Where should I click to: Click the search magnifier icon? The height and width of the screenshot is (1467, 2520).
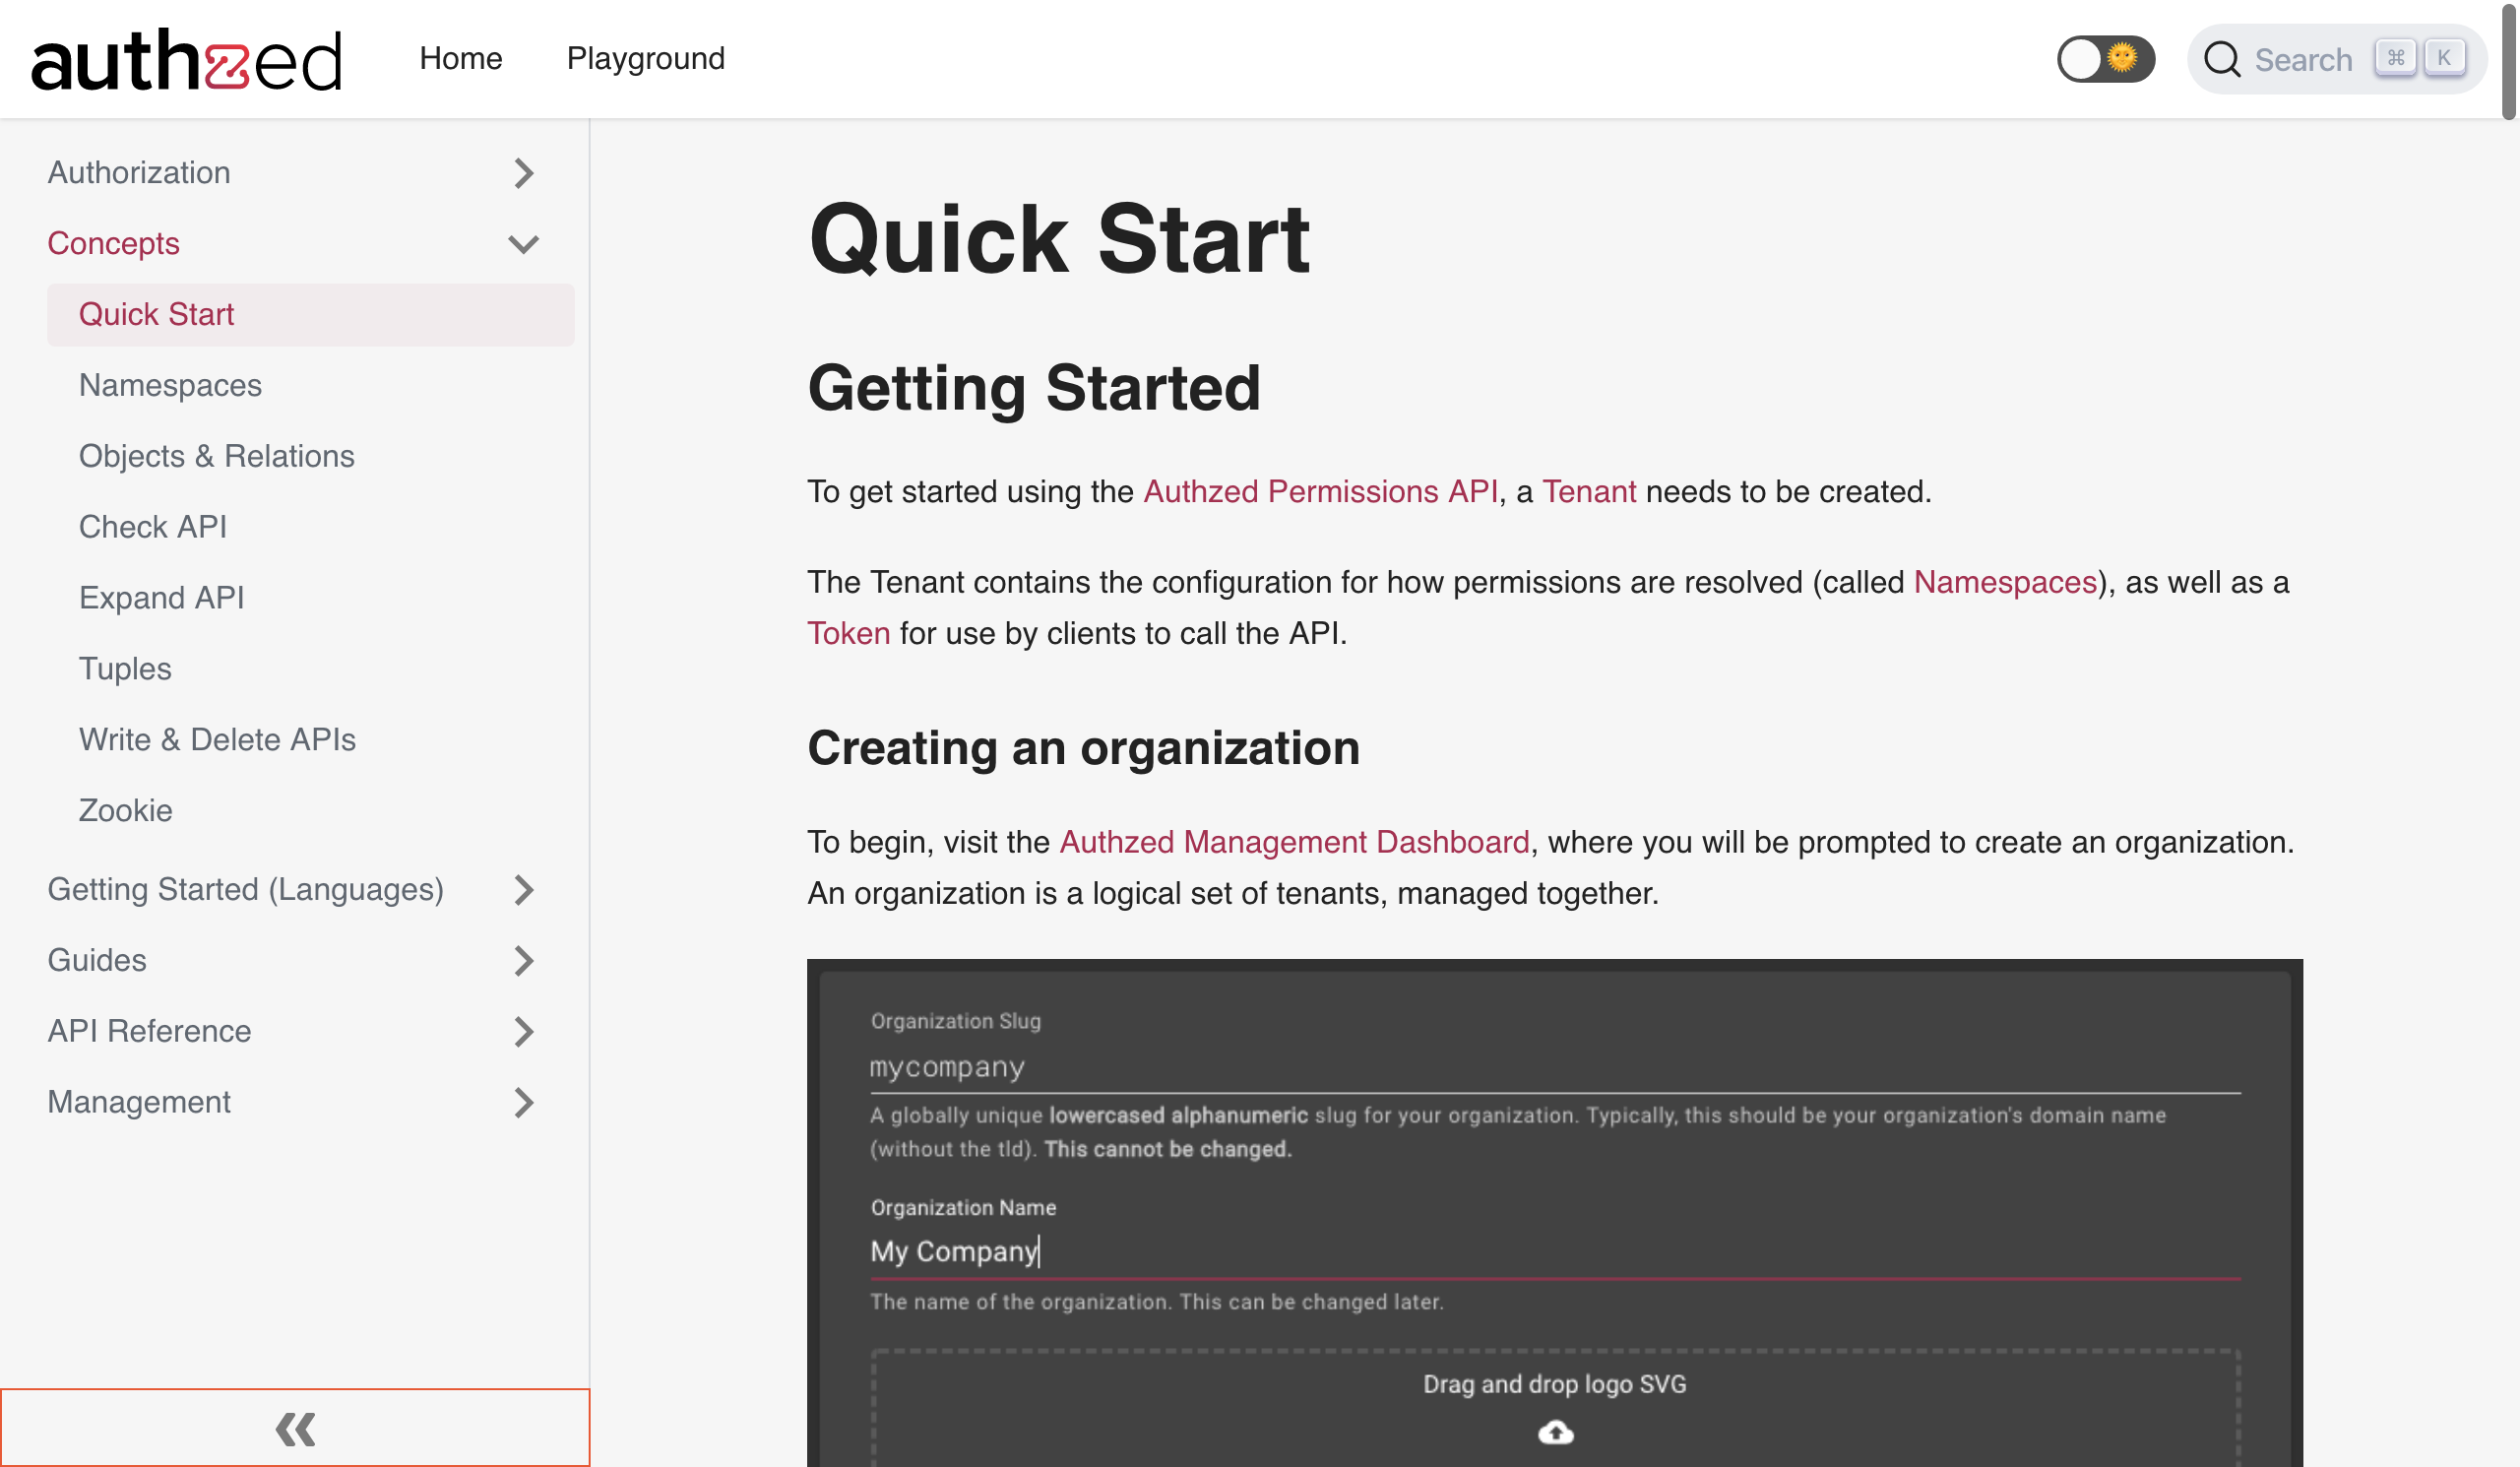coord(2221,59)
